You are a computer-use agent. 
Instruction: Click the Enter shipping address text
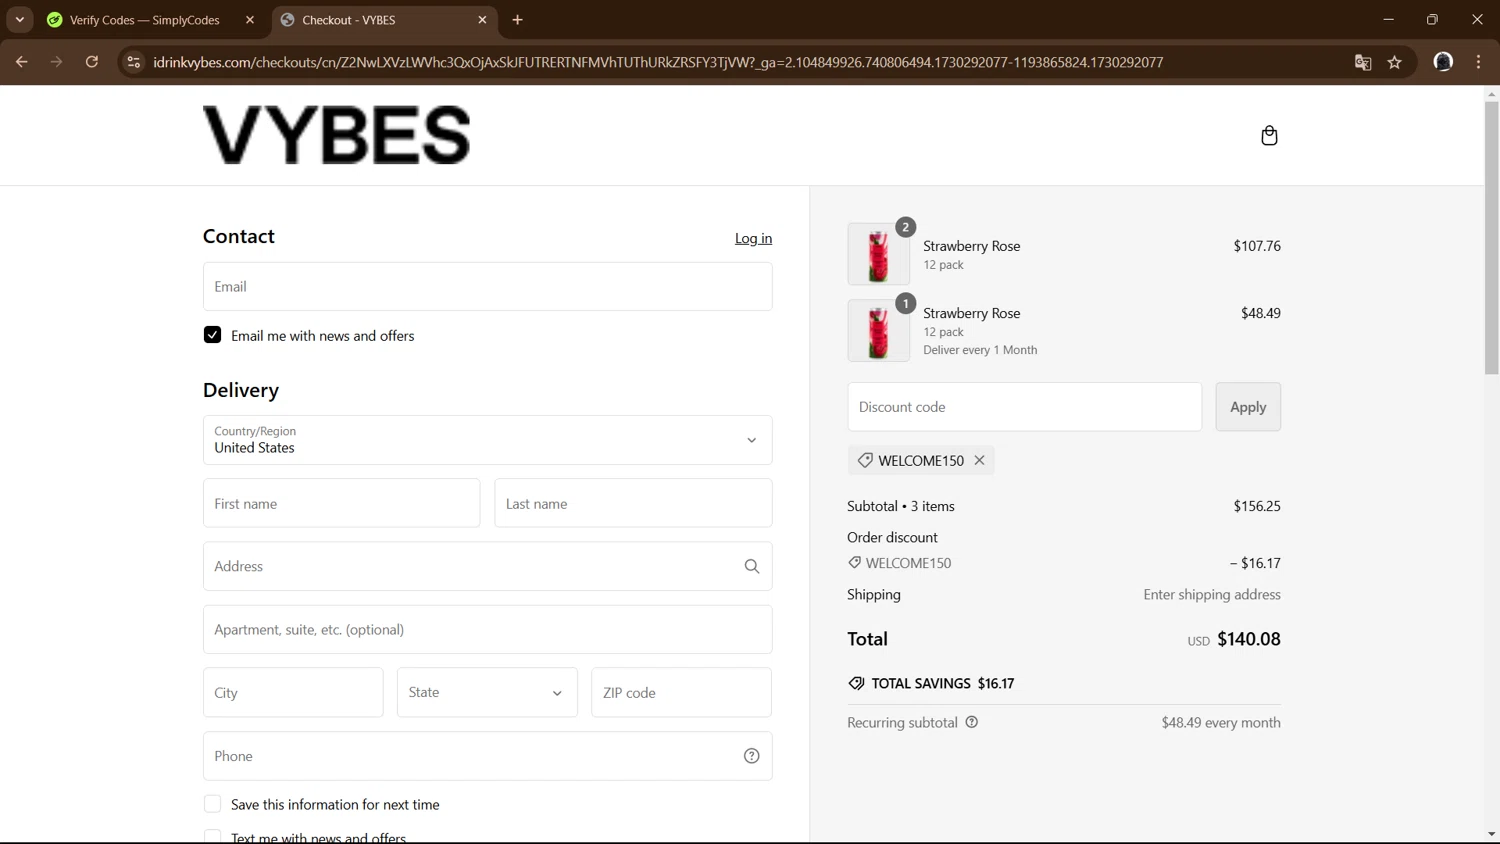pos(1212,594)
